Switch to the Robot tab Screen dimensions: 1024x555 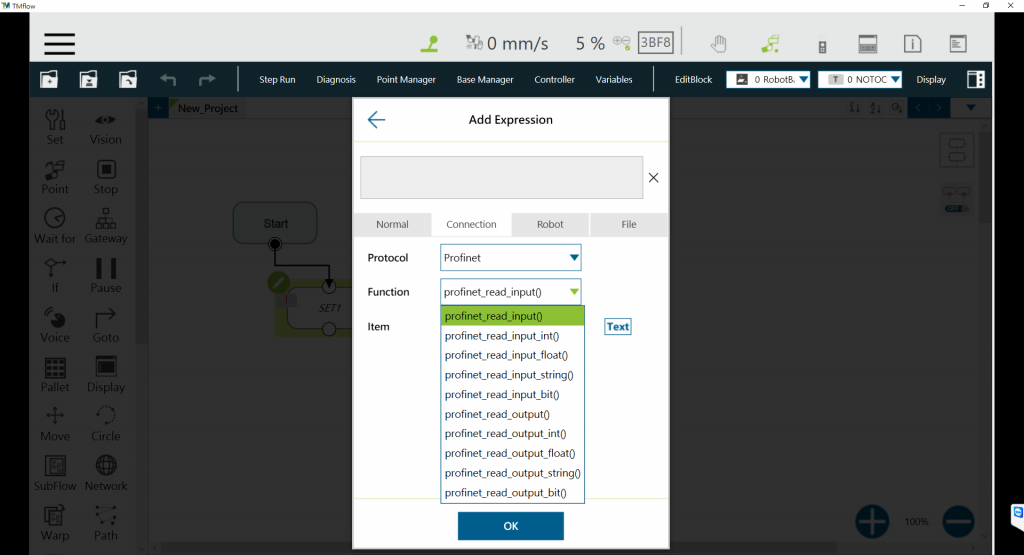click(x=550, y=224)
